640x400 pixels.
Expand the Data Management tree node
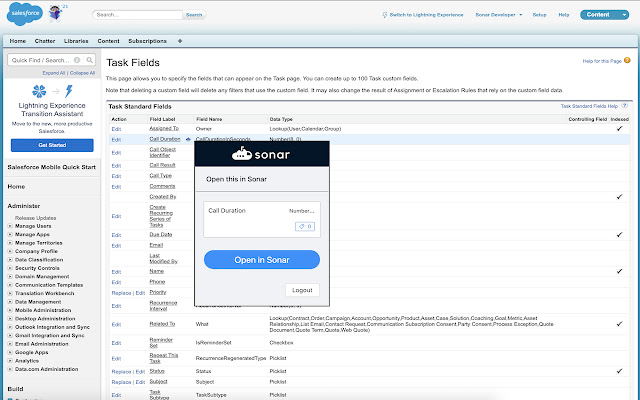(10, 302)
